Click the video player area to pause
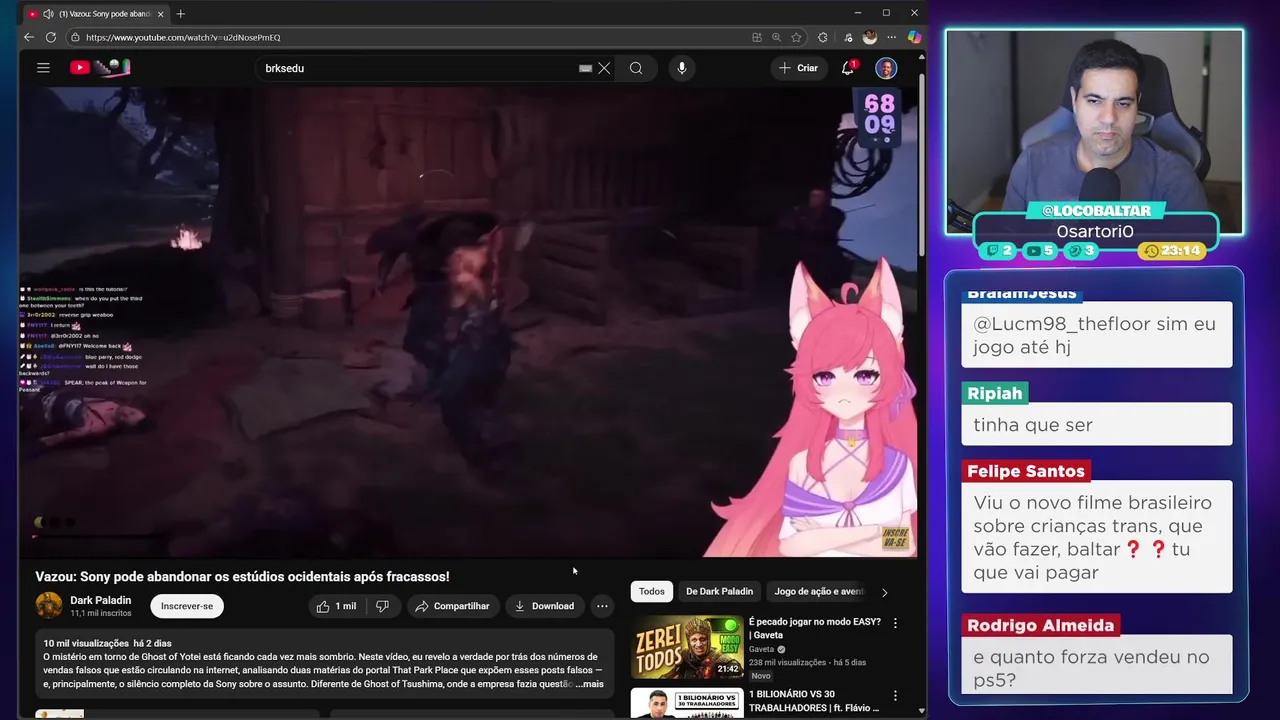Image resolution: width=1280 pixels, height=720 pixels. point(468,321)
